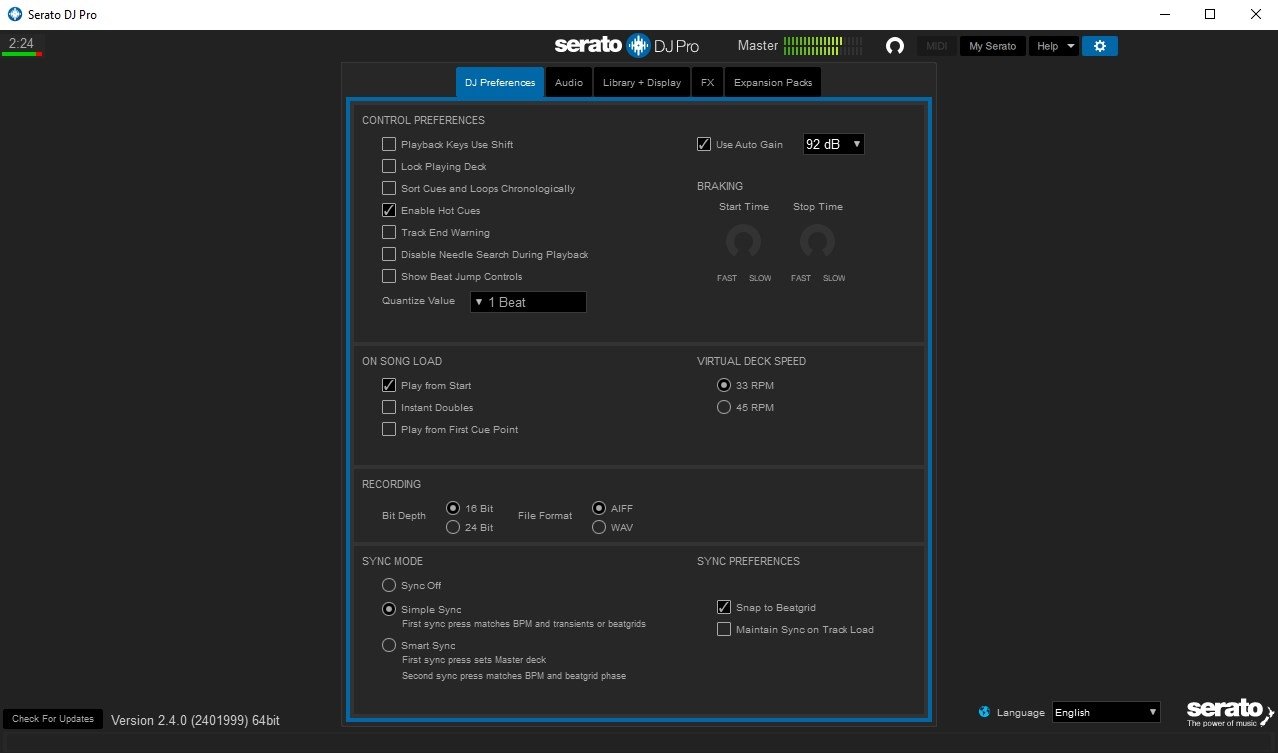This screenshot has height=753, width=1278.
Task: Select Smart Sync mode
Action: coord(389,645)
